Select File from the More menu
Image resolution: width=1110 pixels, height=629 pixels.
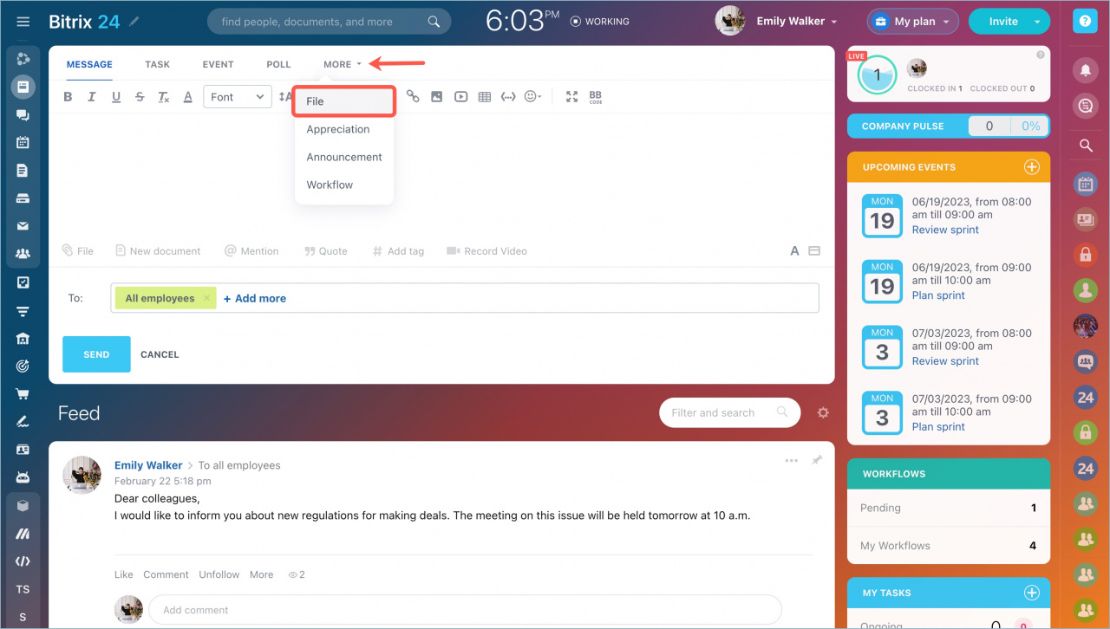343,101
